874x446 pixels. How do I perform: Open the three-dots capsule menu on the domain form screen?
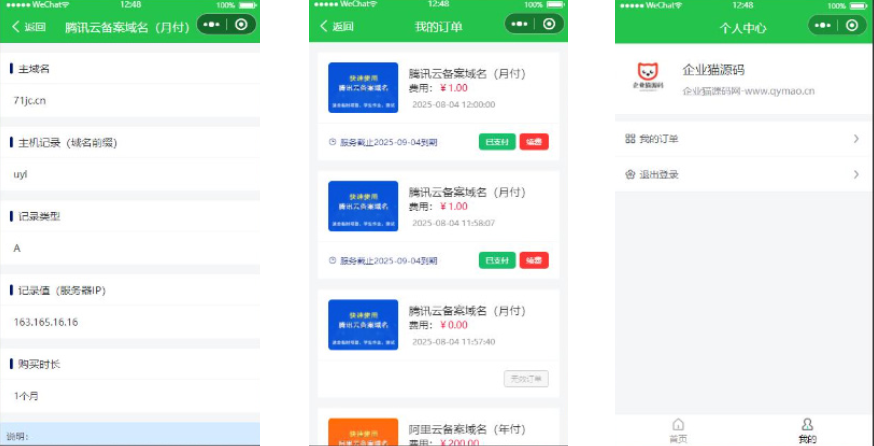213,25
